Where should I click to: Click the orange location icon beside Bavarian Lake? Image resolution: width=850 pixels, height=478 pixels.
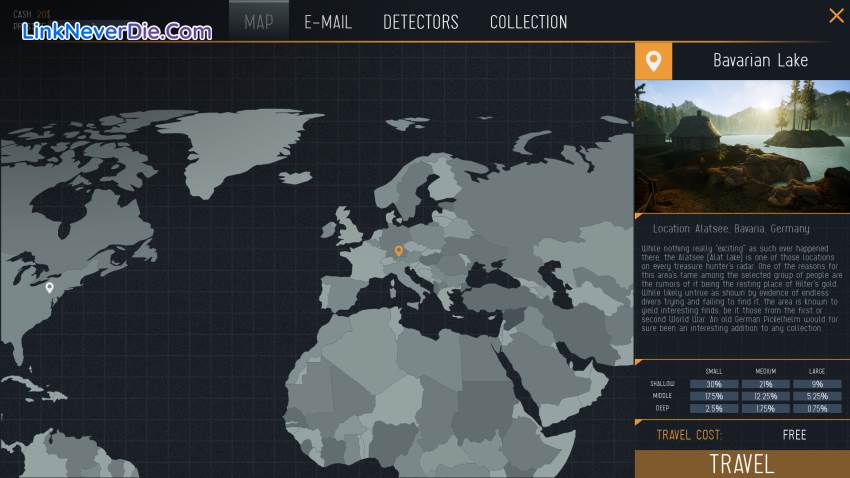654,61
